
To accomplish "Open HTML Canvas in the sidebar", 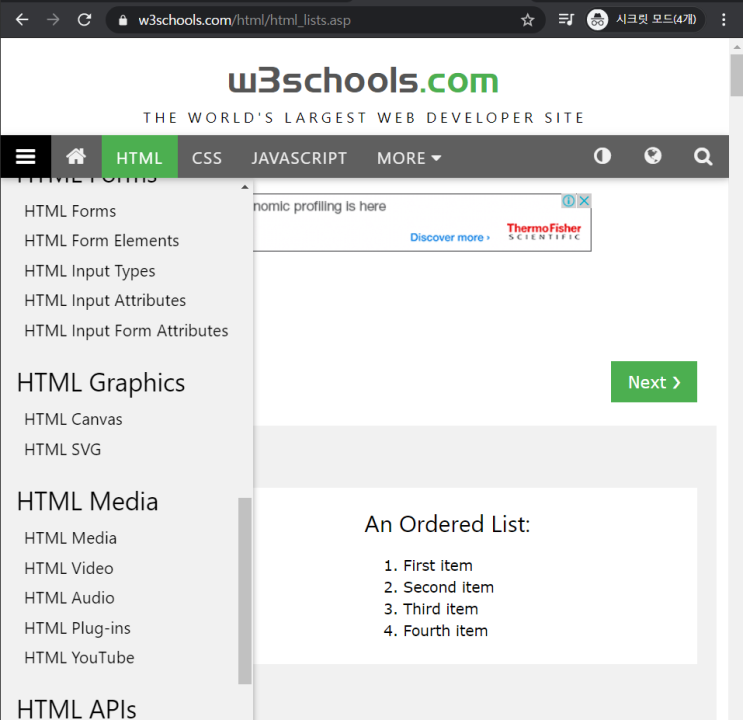I will (x=73, y=419).
